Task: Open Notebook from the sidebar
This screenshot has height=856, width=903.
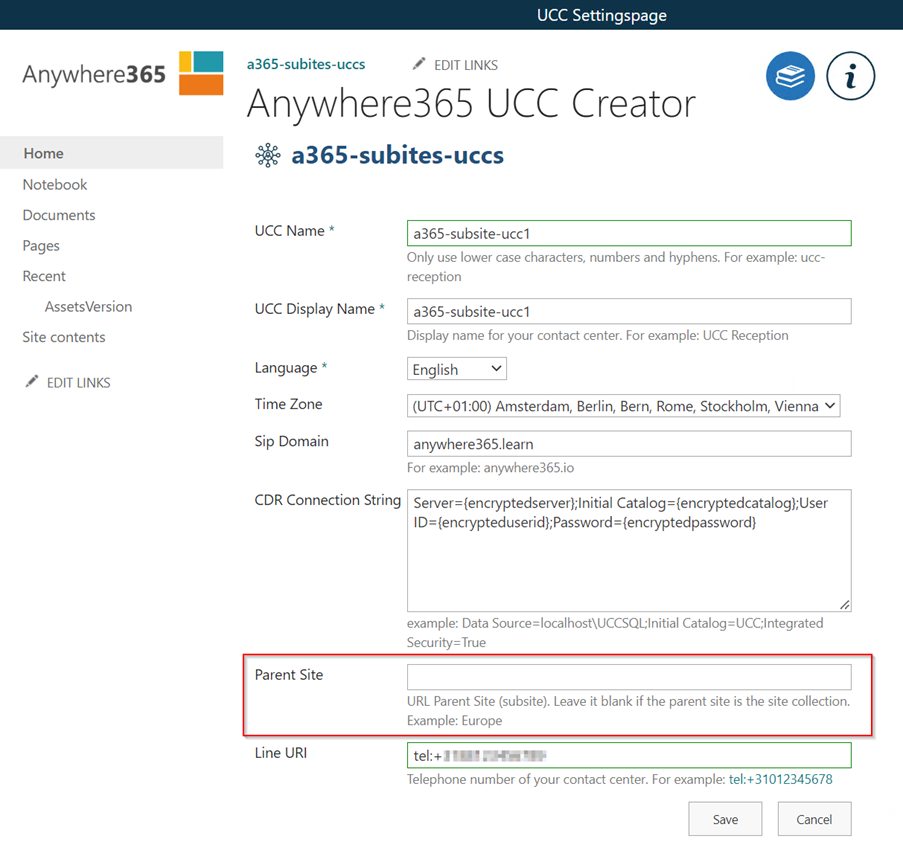Action: 55,184
